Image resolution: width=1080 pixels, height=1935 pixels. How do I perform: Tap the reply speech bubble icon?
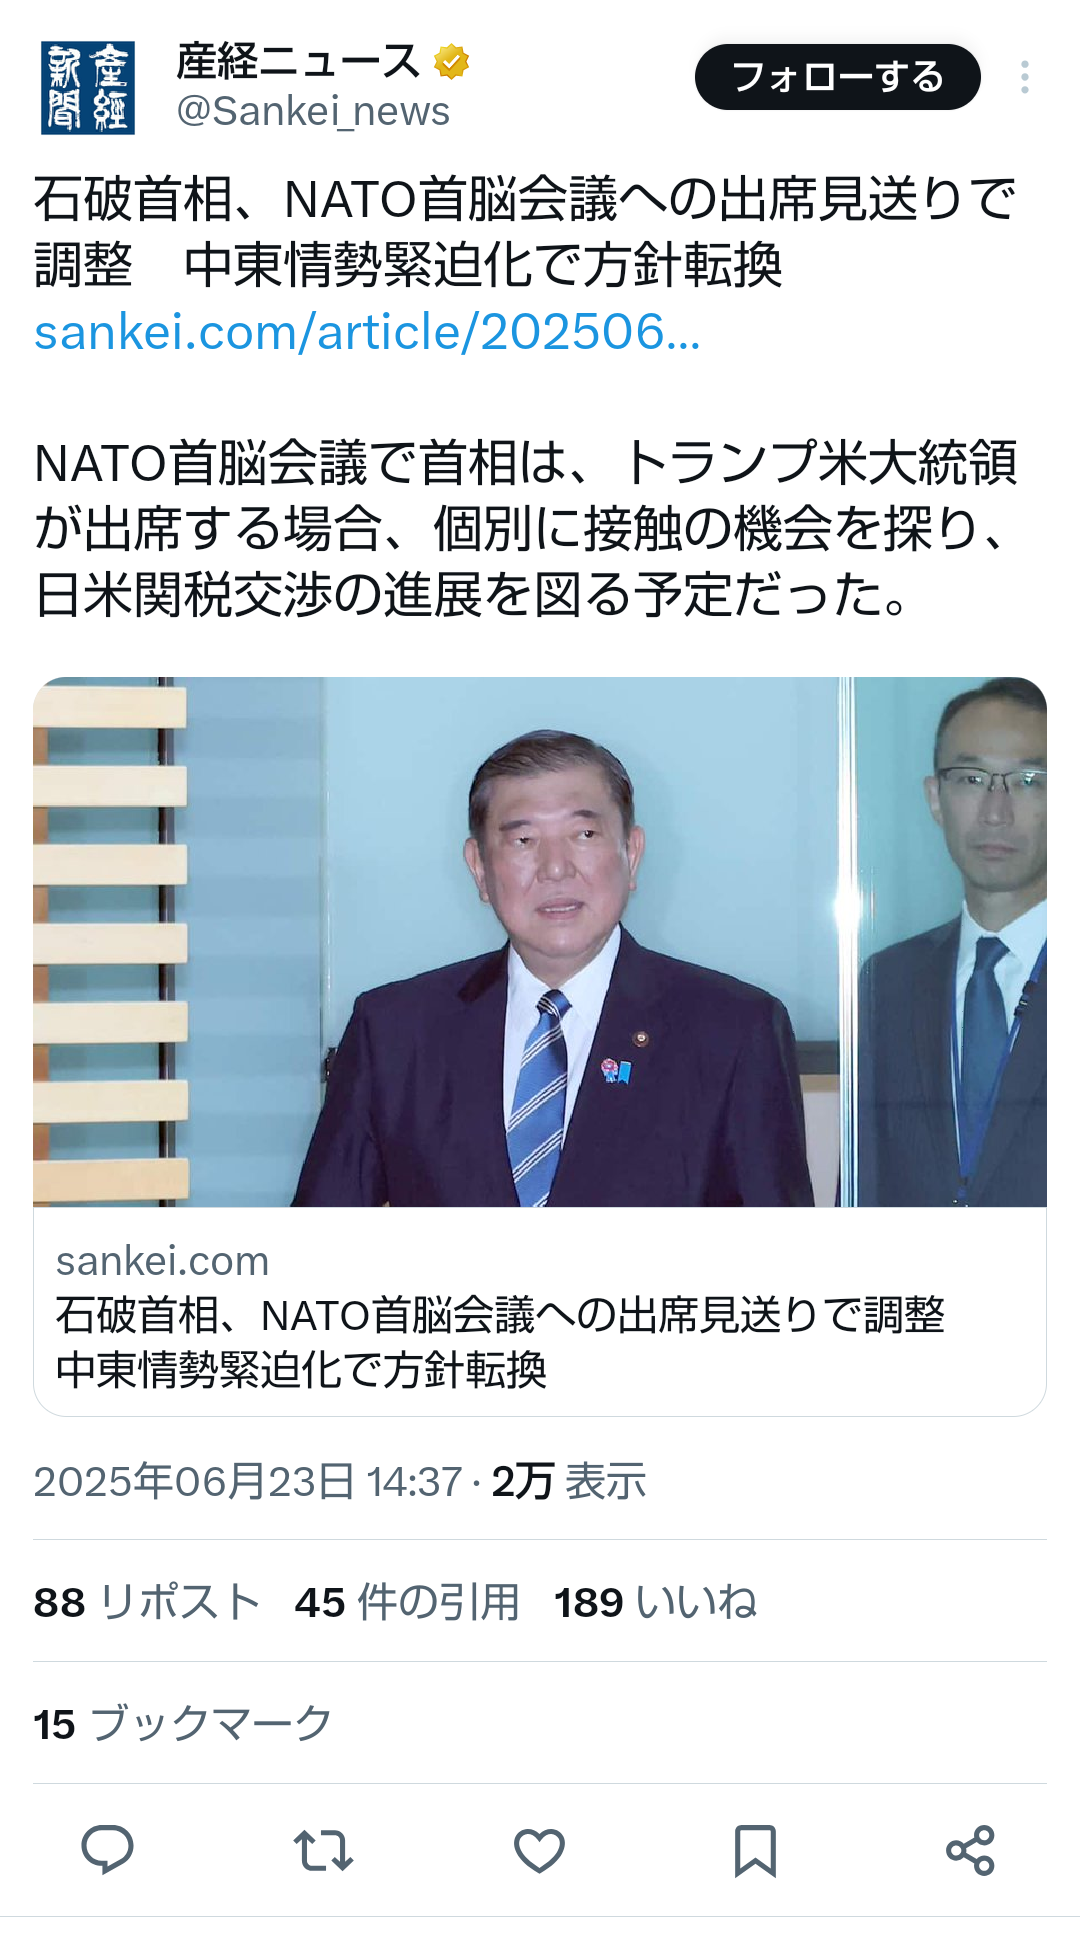[x=107, y=1850]
